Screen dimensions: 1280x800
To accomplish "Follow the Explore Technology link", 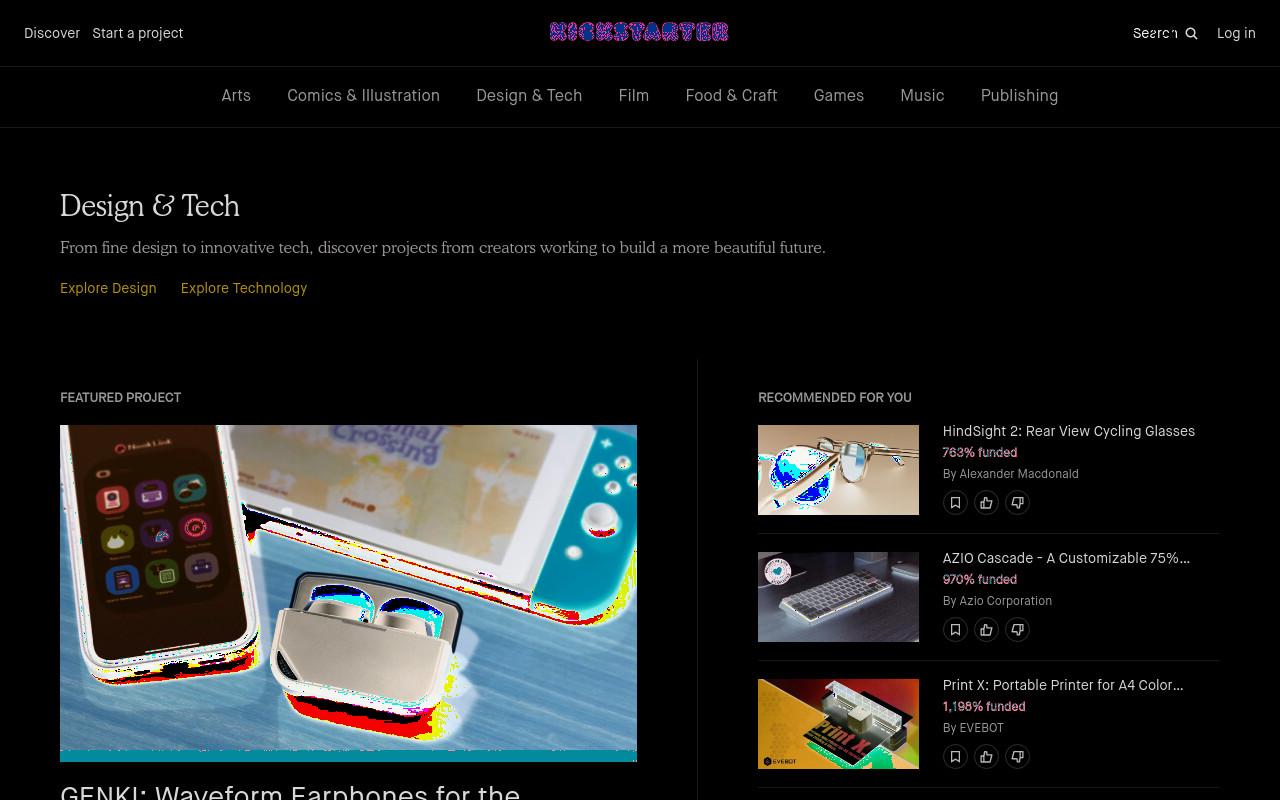I will 244,288.
